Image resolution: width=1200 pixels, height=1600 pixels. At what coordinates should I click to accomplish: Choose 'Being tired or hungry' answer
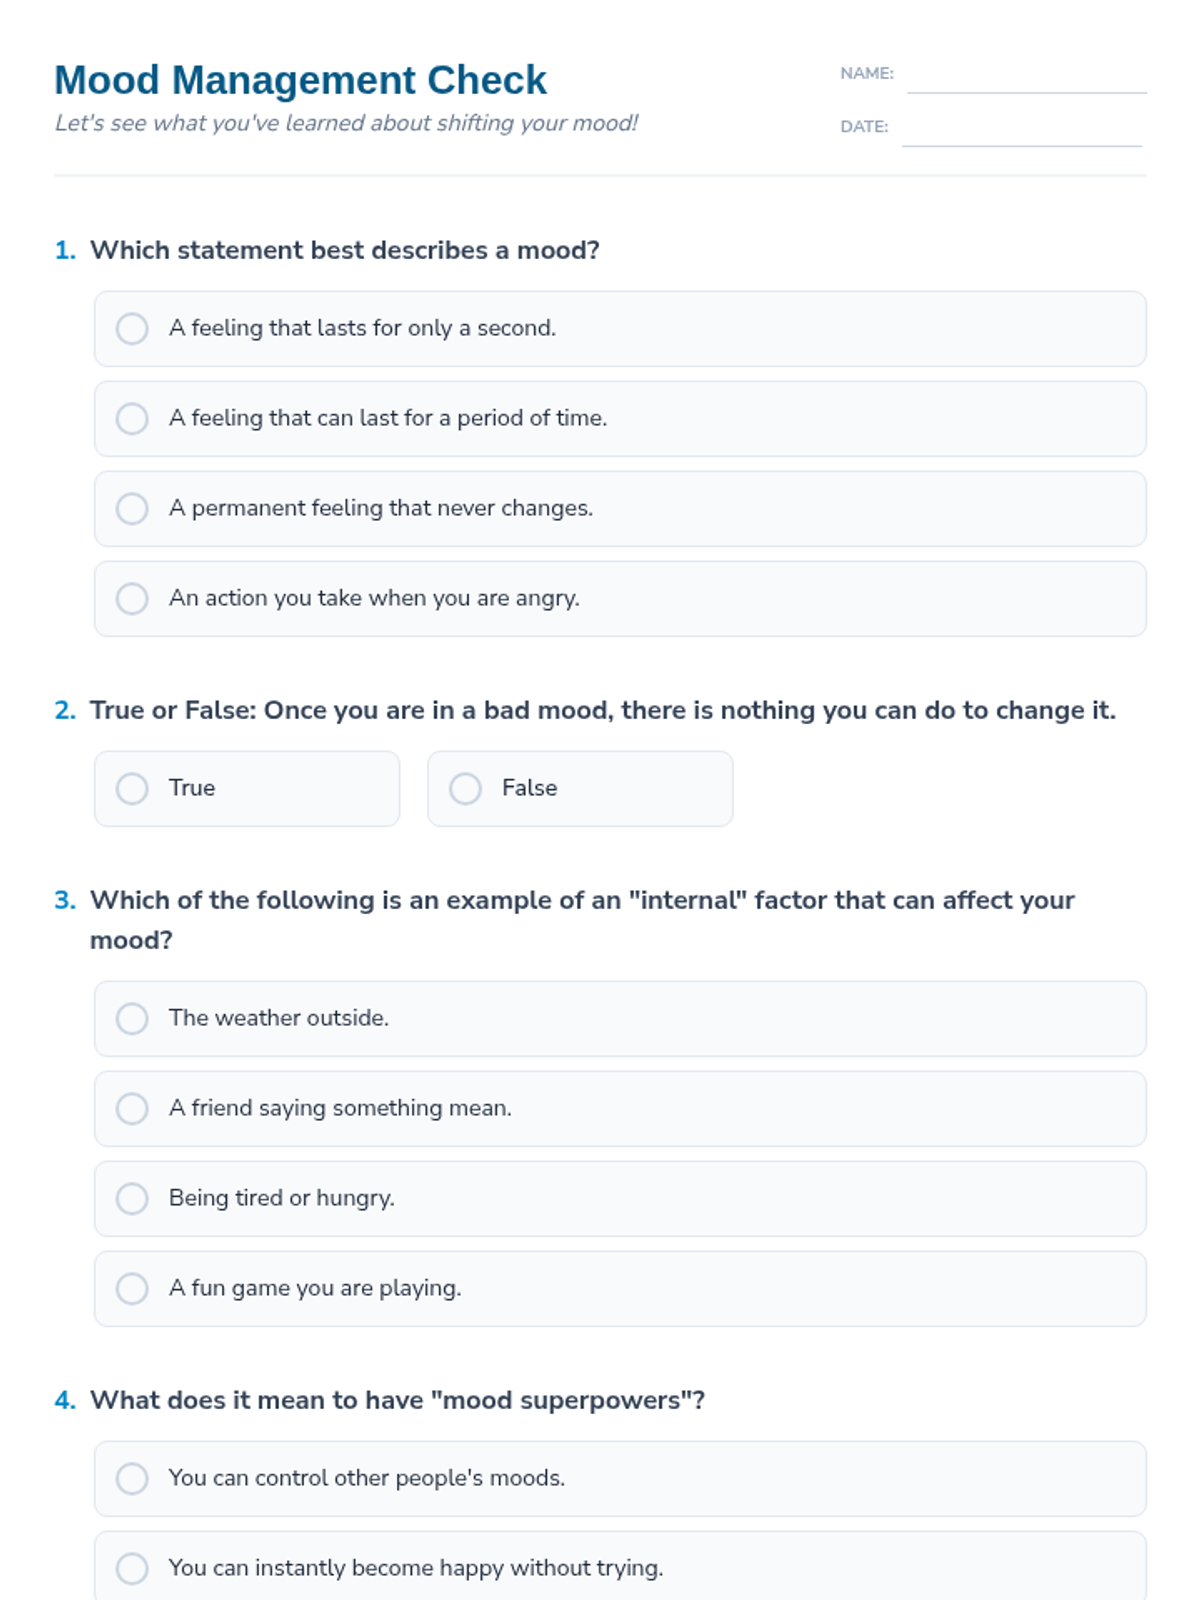click(620, 1199)
